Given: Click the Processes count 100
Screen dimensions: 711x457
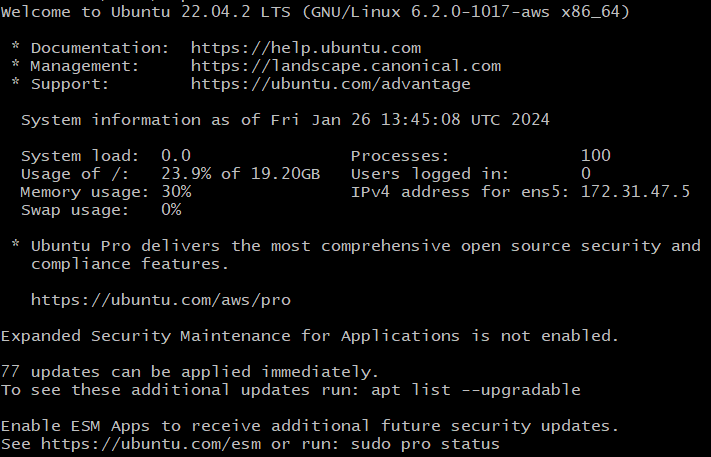Looking at the screenshot, I should coord(595,156).
